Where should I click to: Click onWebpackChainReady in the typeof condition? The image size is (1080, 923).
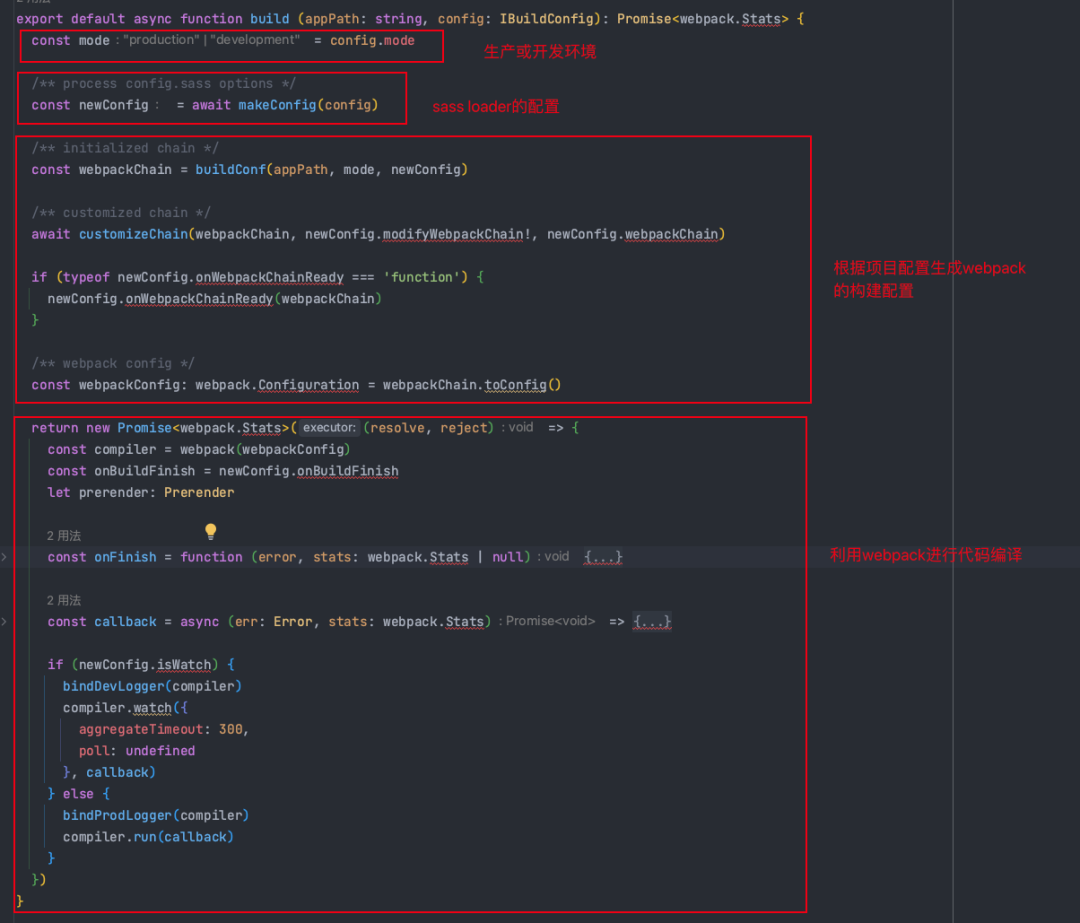pyautogui.click(x=269, y=277)
